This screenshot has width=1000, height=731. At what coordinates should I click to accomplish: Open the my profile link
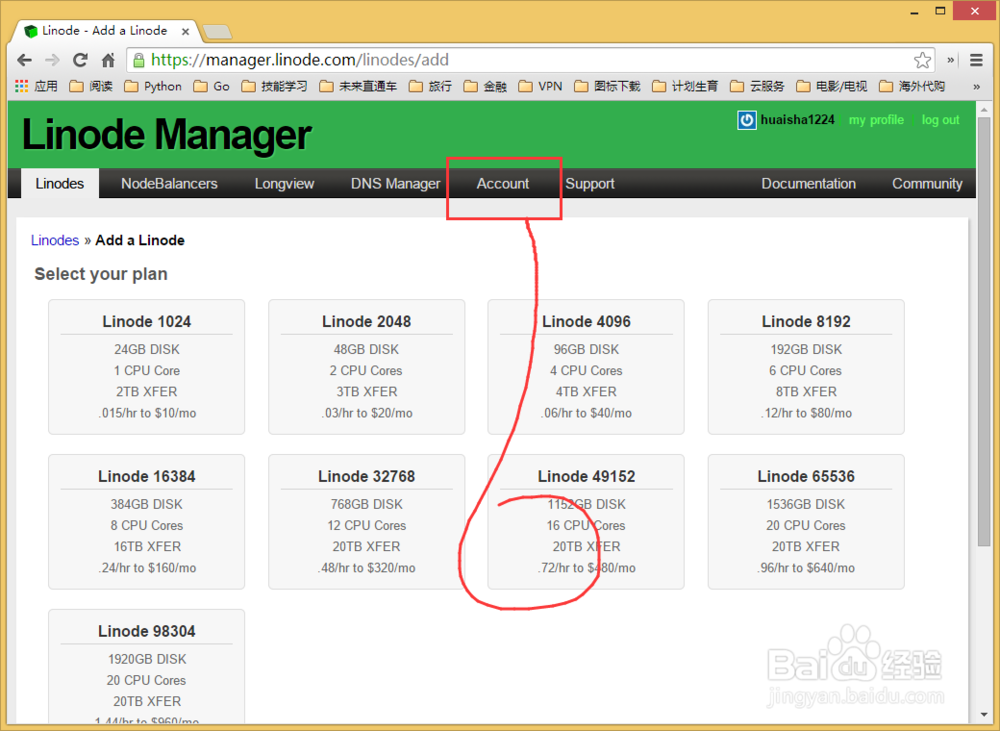876,120
